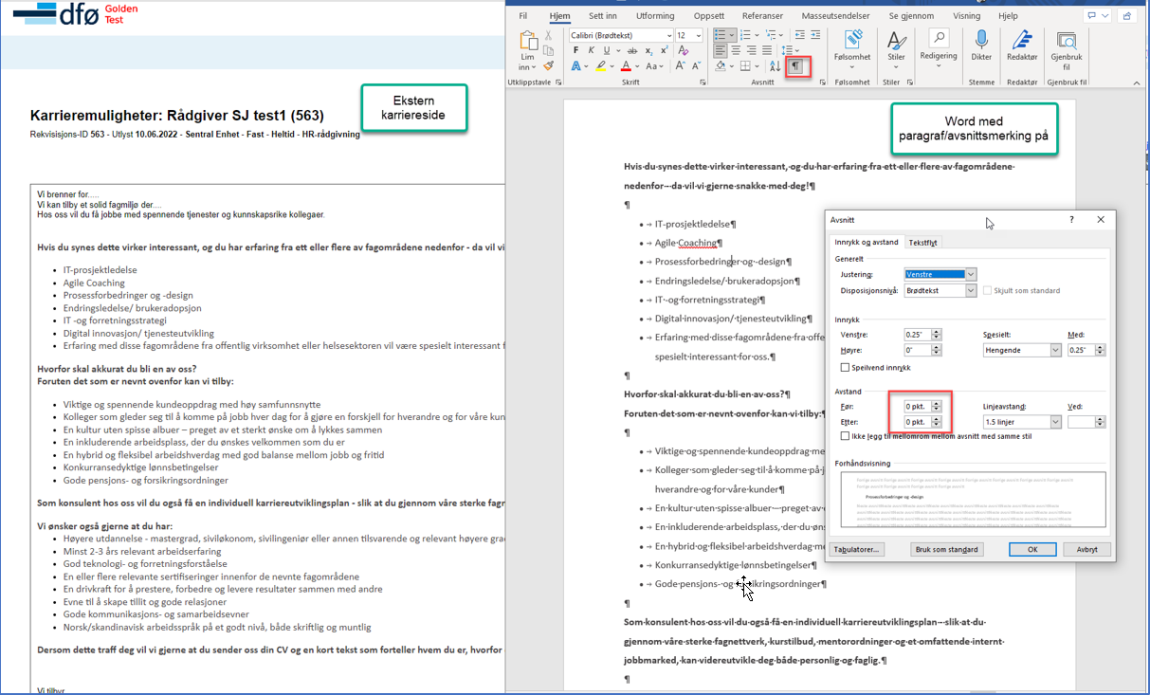Increase indent icon in the ribbon

pos(816,35)
